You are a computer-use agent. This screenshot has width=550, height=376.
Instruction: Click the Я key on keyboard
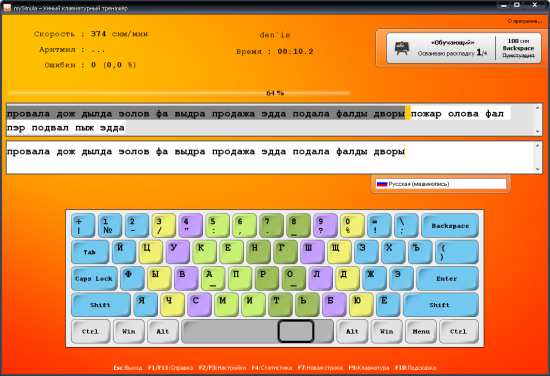coord(146,305)
